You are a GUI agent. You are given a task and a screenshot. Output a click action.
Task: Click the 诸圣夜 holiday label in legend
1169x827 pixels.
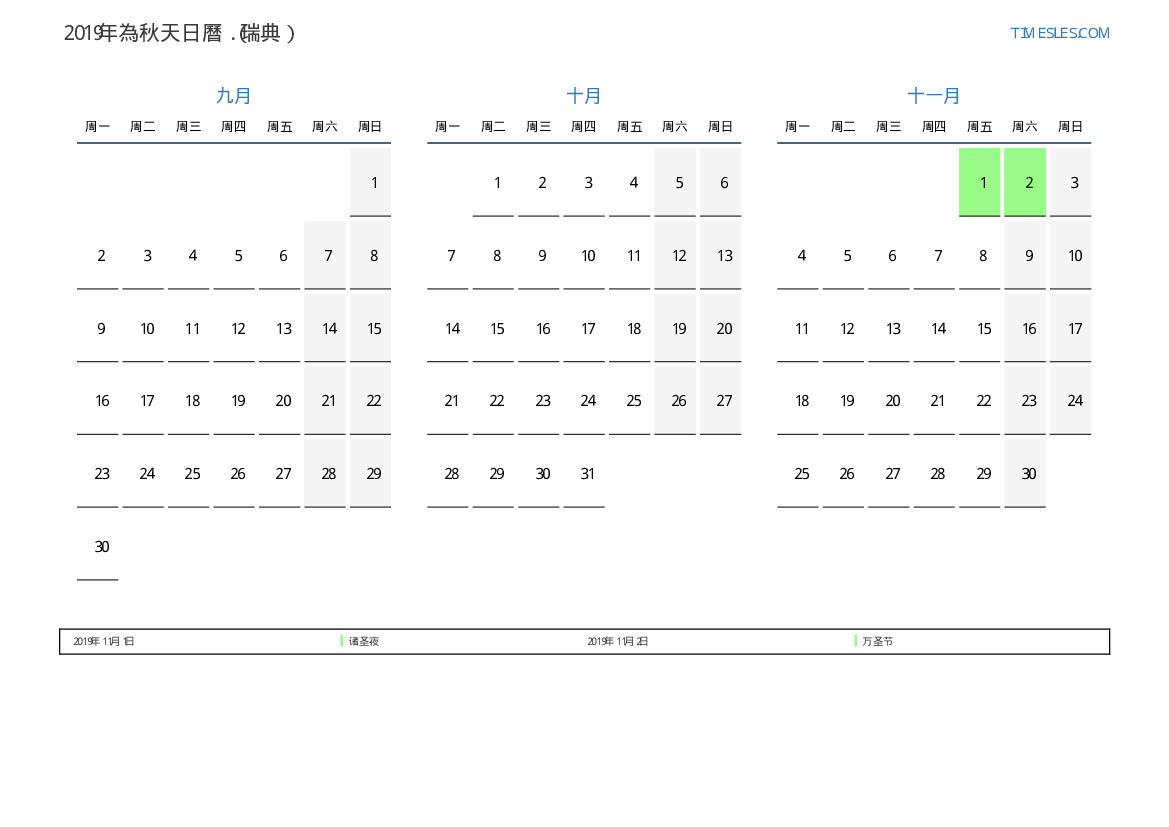364,641
